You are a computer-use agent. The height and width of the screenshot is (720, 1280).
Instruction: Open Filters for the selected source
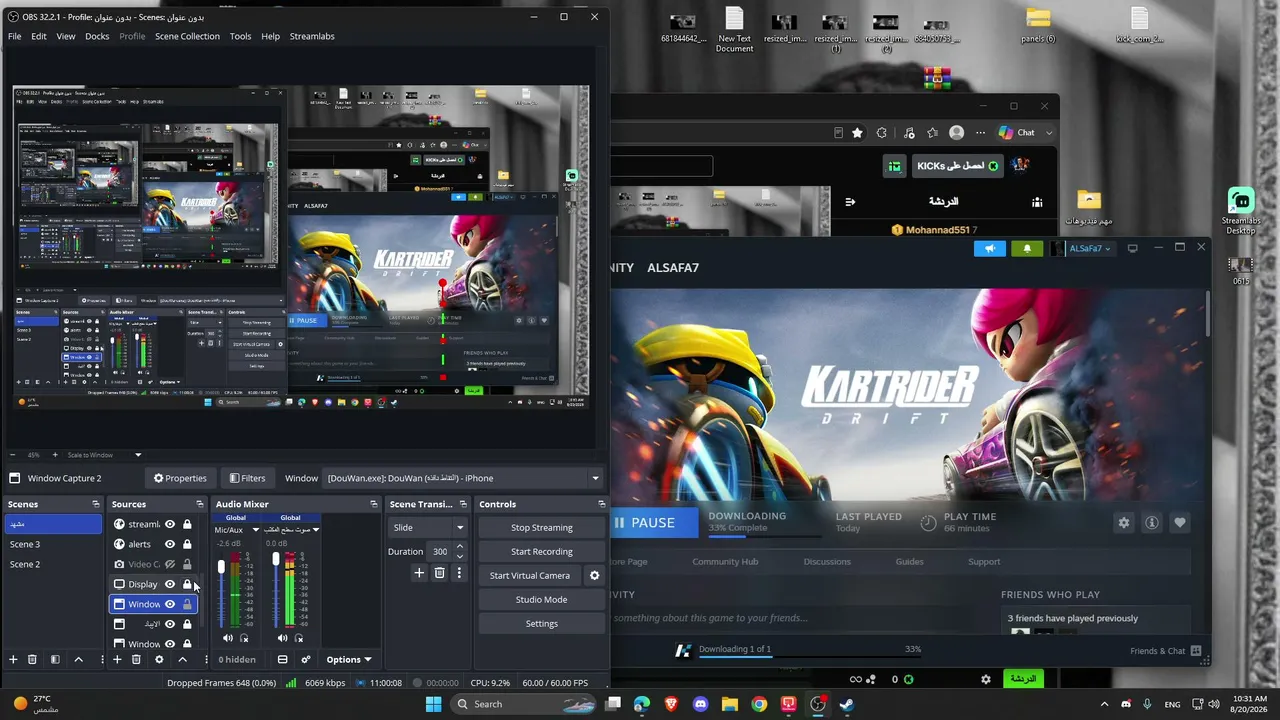pyautogui.click(x=247, y=478)
